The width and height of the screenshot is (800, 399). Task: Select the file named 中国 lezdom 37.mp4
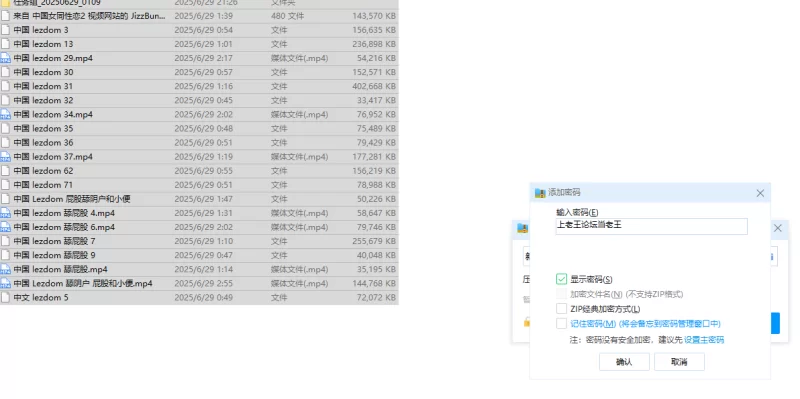[x=53, y=157]
